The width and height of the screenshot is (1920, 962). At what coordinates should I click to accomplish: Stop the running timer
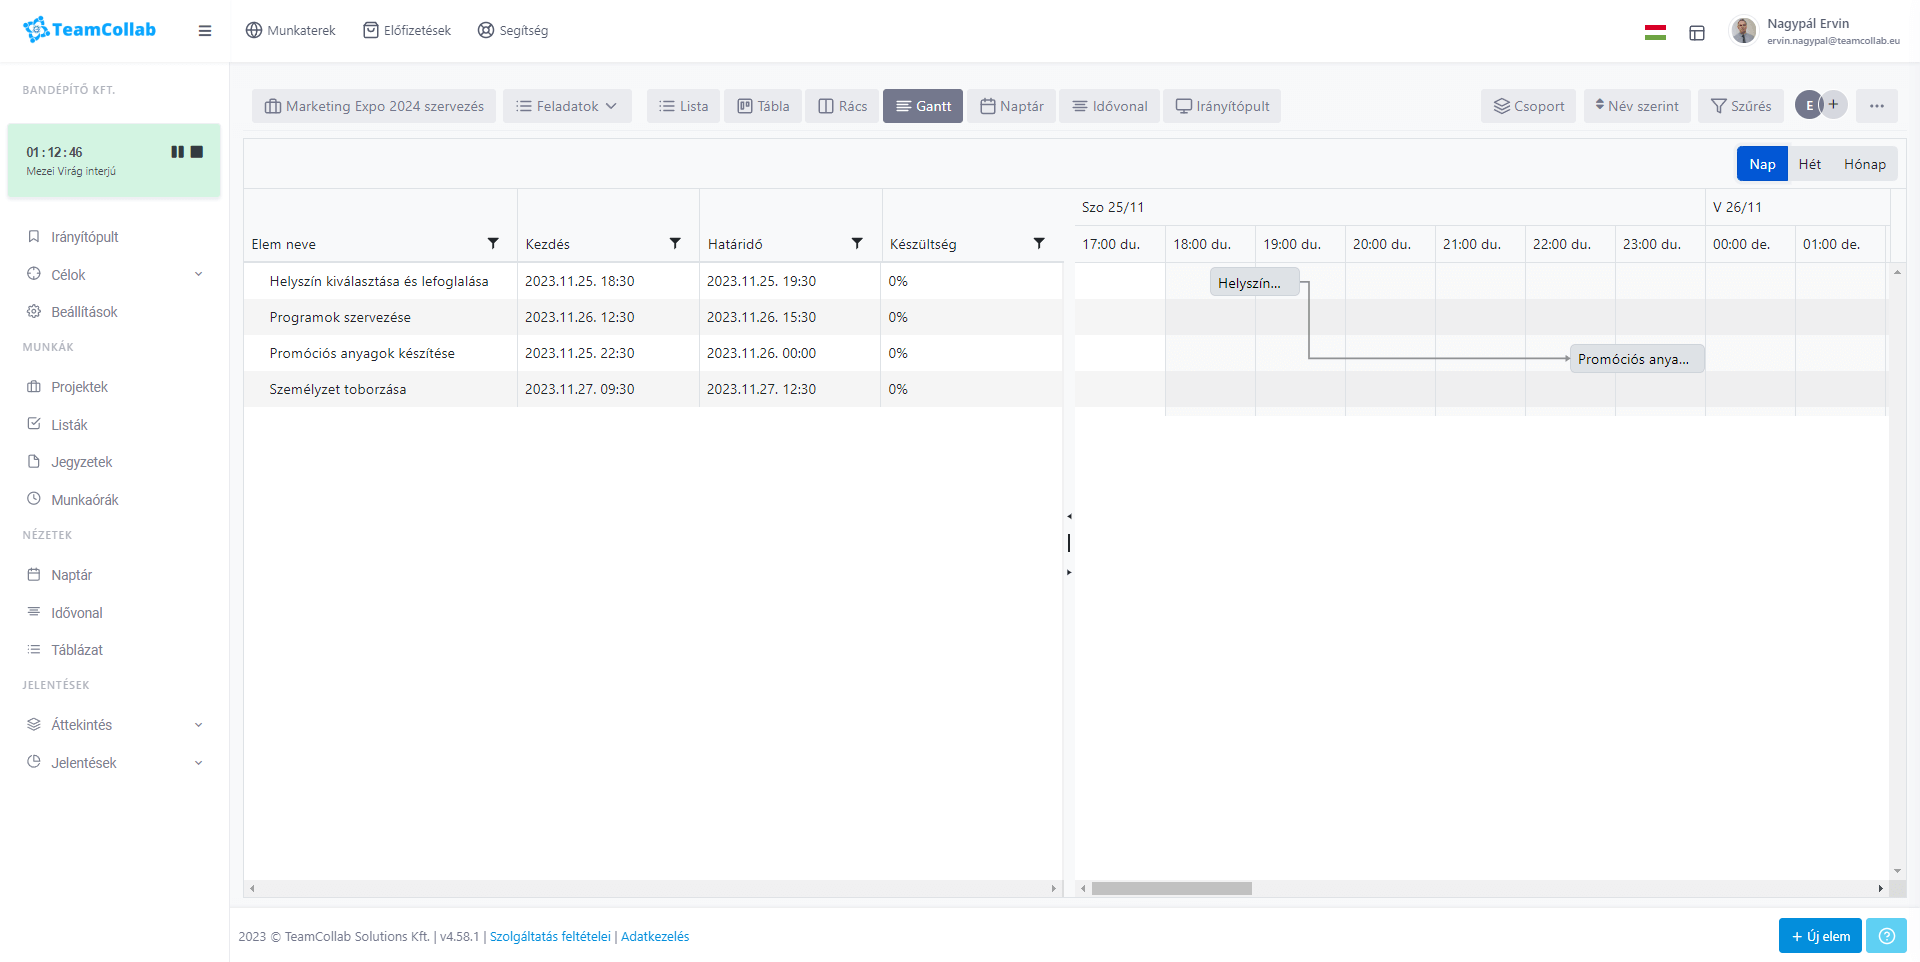pyautogui.click(x=197, y=152)
